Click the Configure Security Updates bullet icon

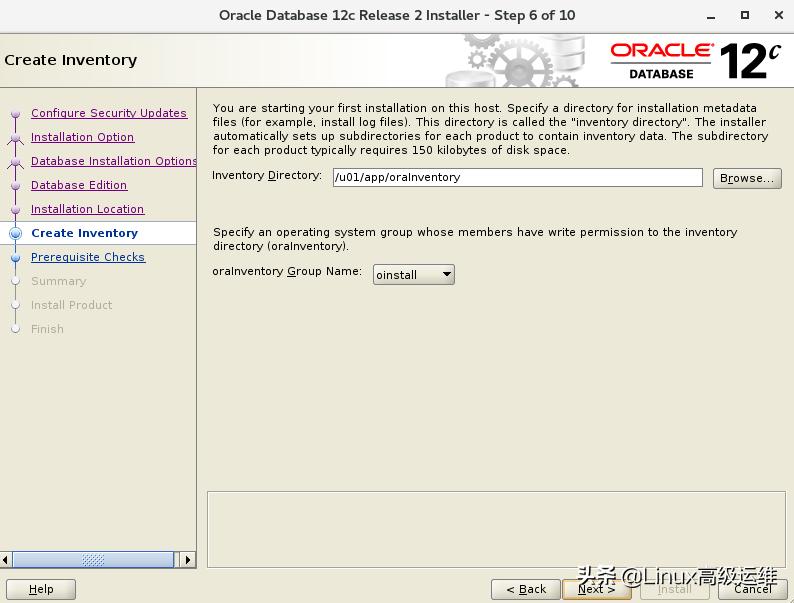click(16, 113)
